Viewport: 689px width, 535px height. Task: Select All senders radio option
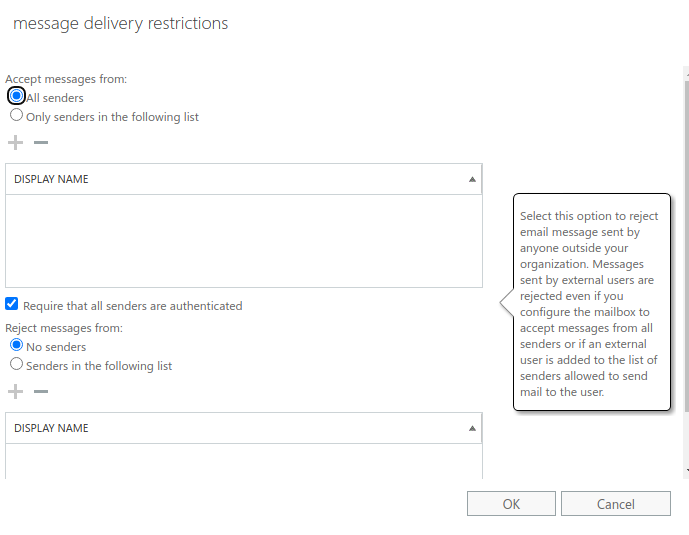point(16,96)
